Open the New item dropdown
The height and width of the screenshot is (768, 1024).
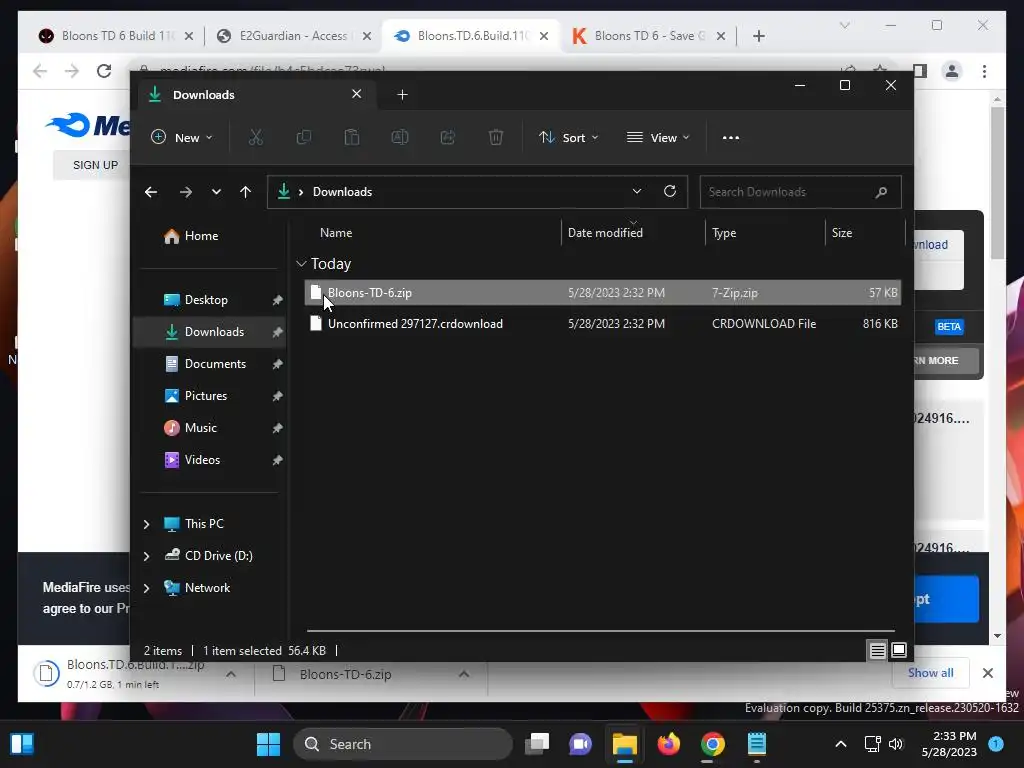pyautogui.click(x=182, y=137)
